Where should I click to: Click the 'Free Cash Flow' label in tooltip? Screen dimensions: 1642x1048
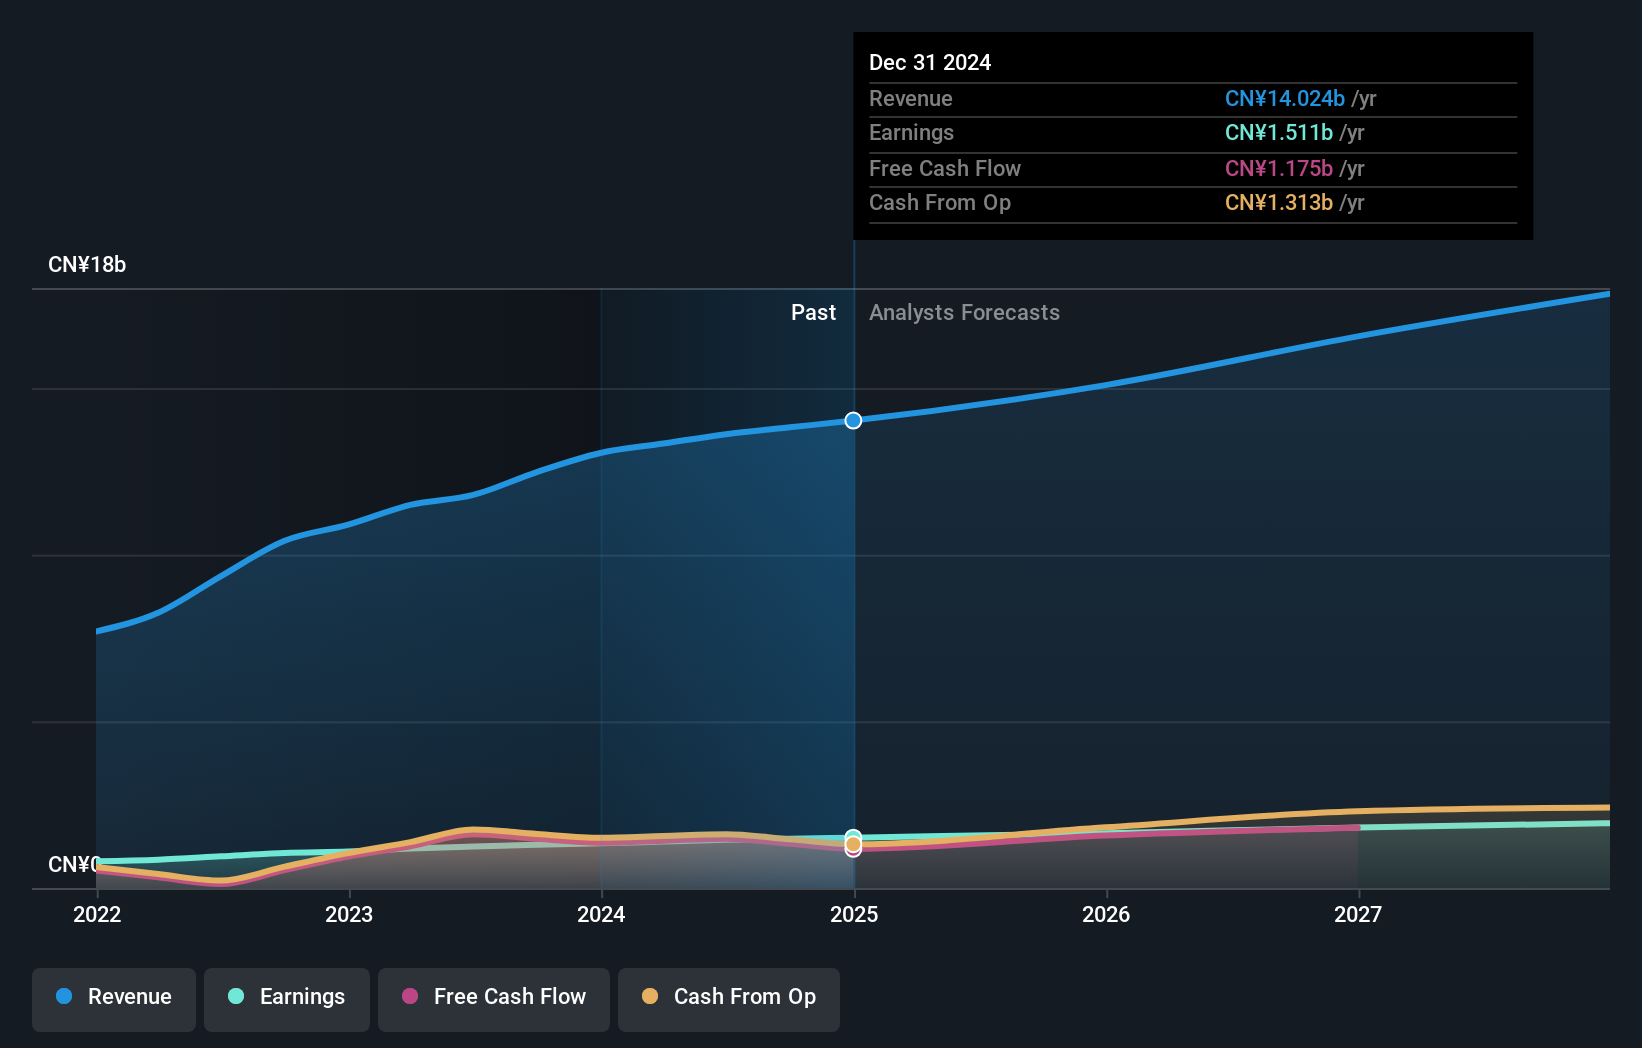[945, 169]
